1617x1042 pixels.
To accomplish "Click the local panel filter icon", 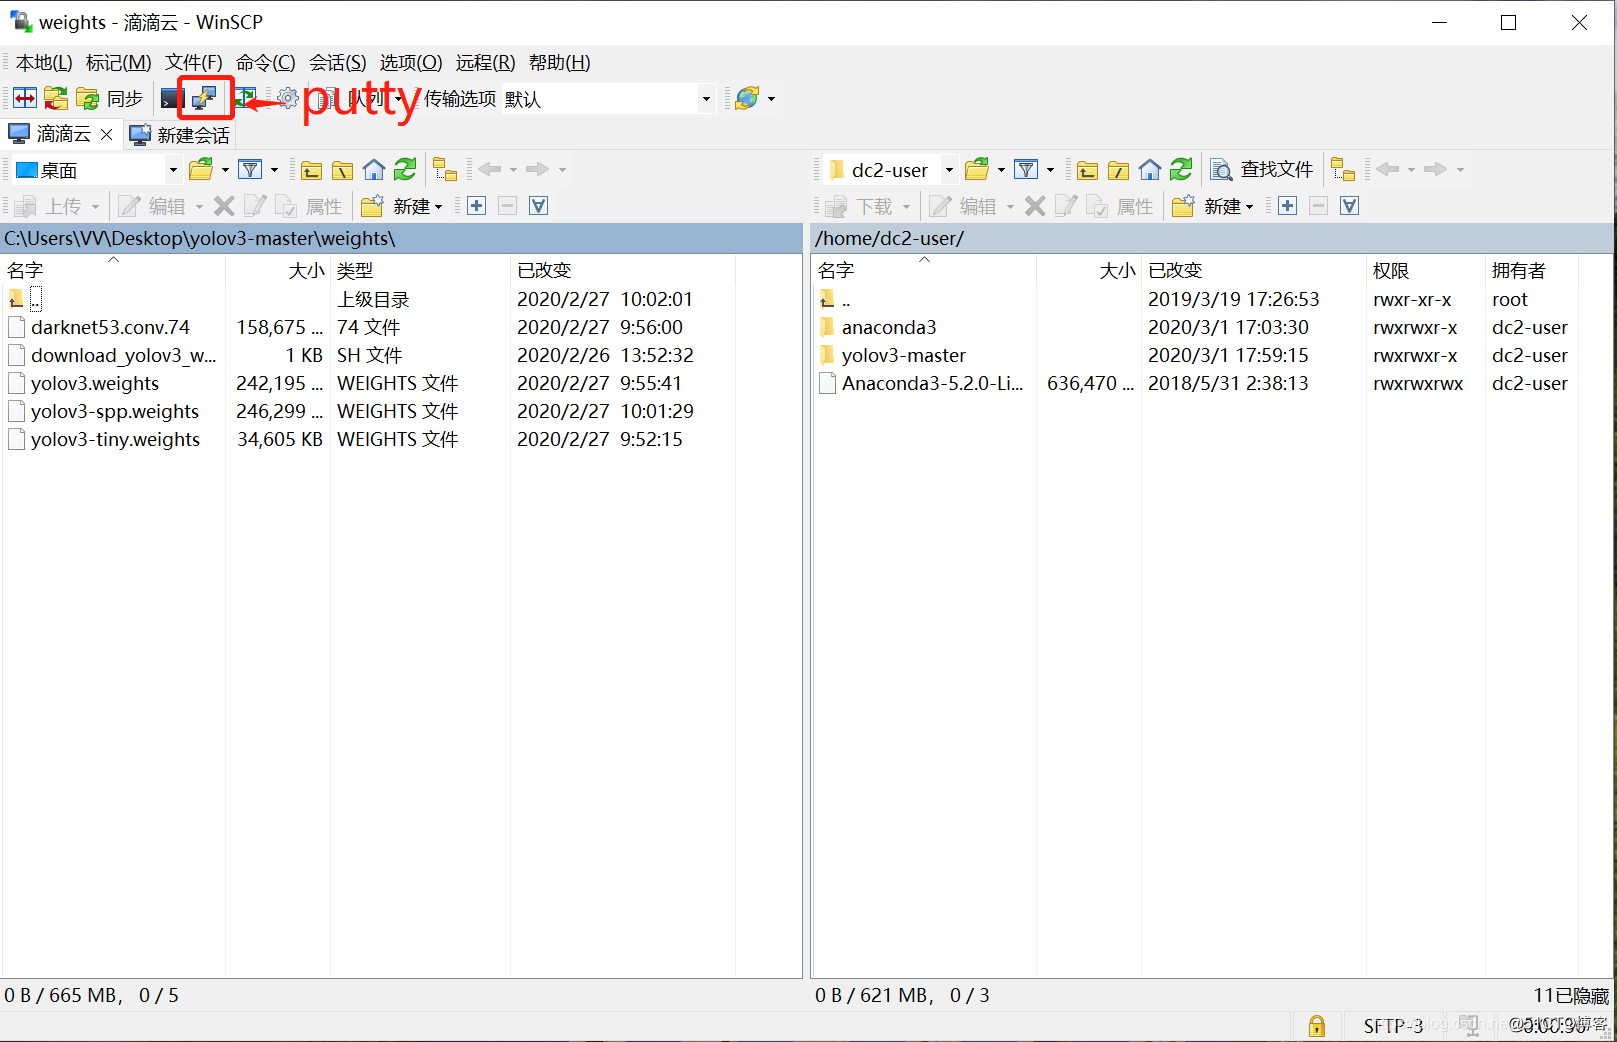I will pyautogui.click(x=251, y=169).
